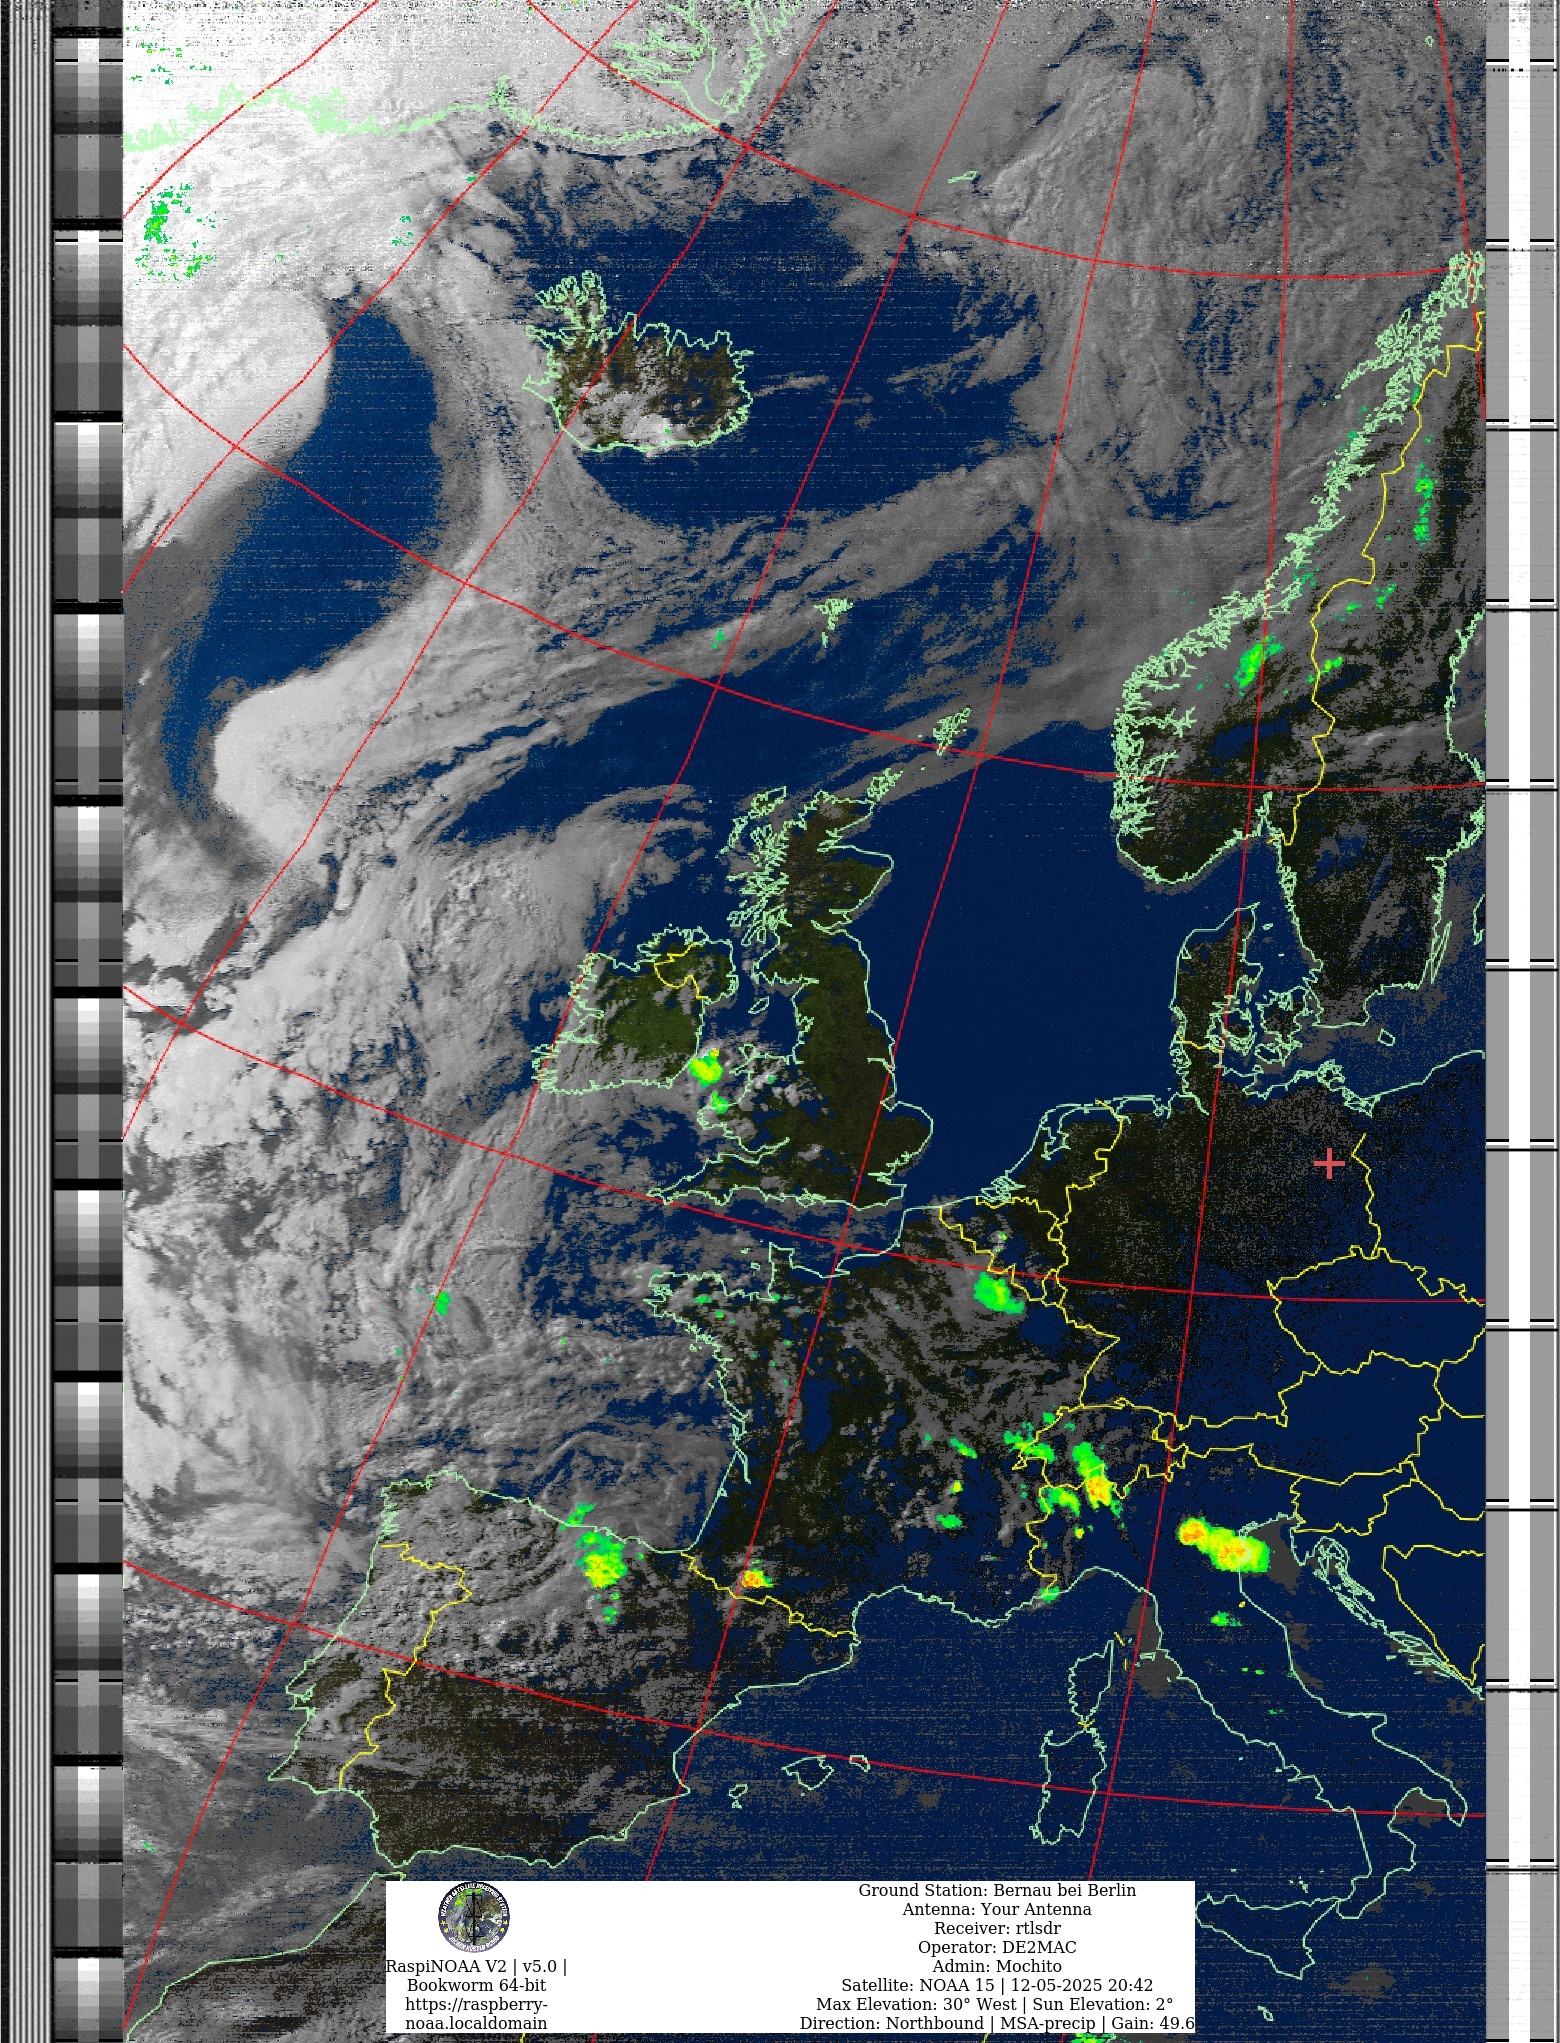Select the 'Max Elevation: 30° West' line

(995, 2004)
